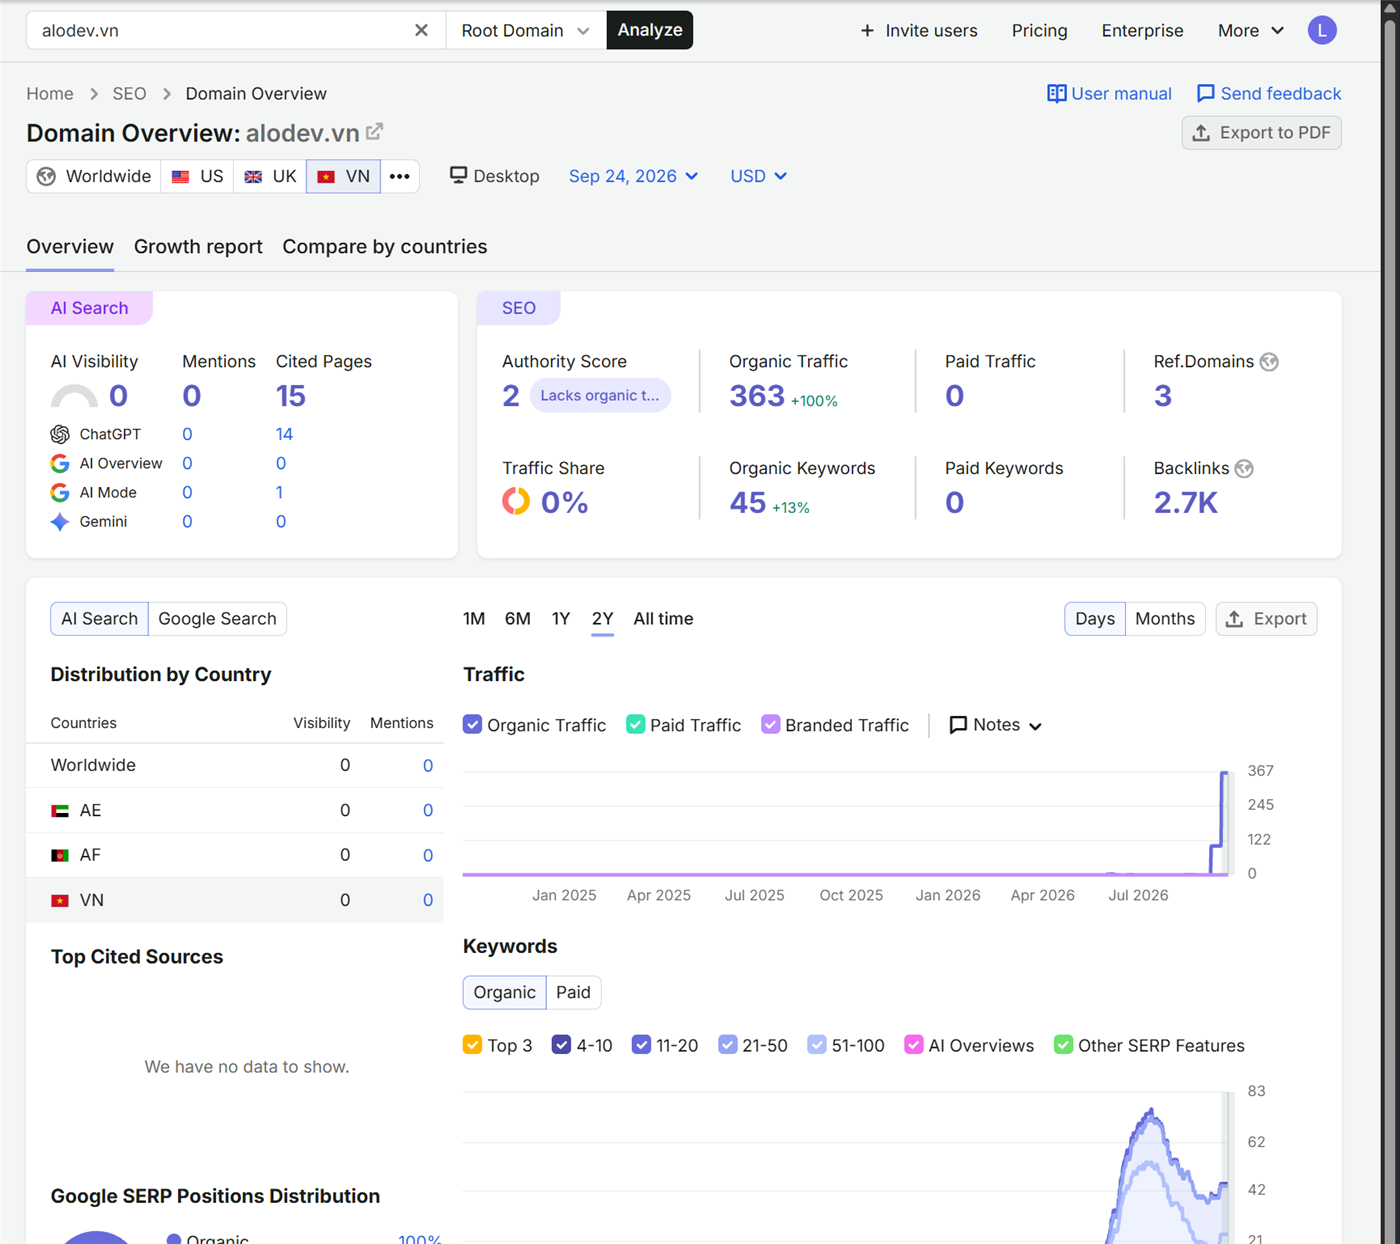Toggle Paid Traffic checkbox
Image resolution: width=1400 pixels, height=1244 pixels.
click(635, 724)
